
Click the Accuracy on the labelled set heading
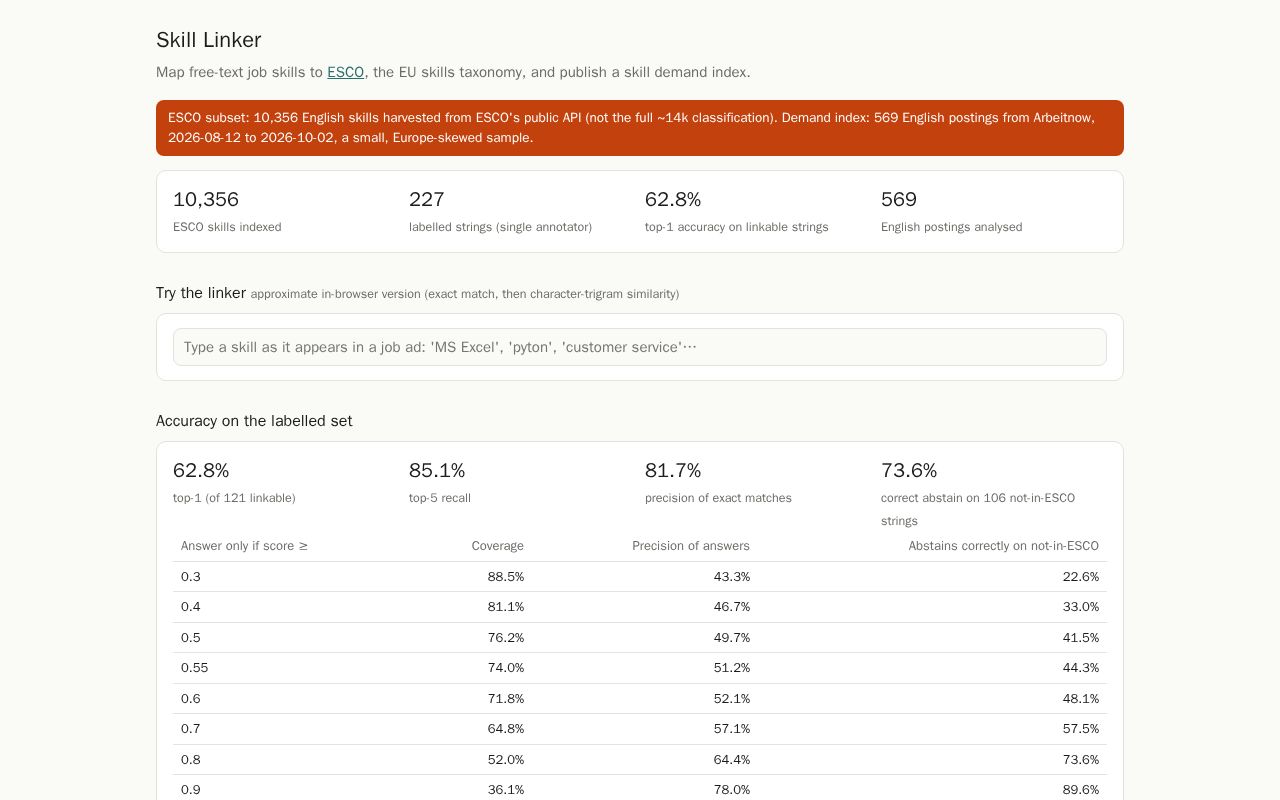coord(254,421)
